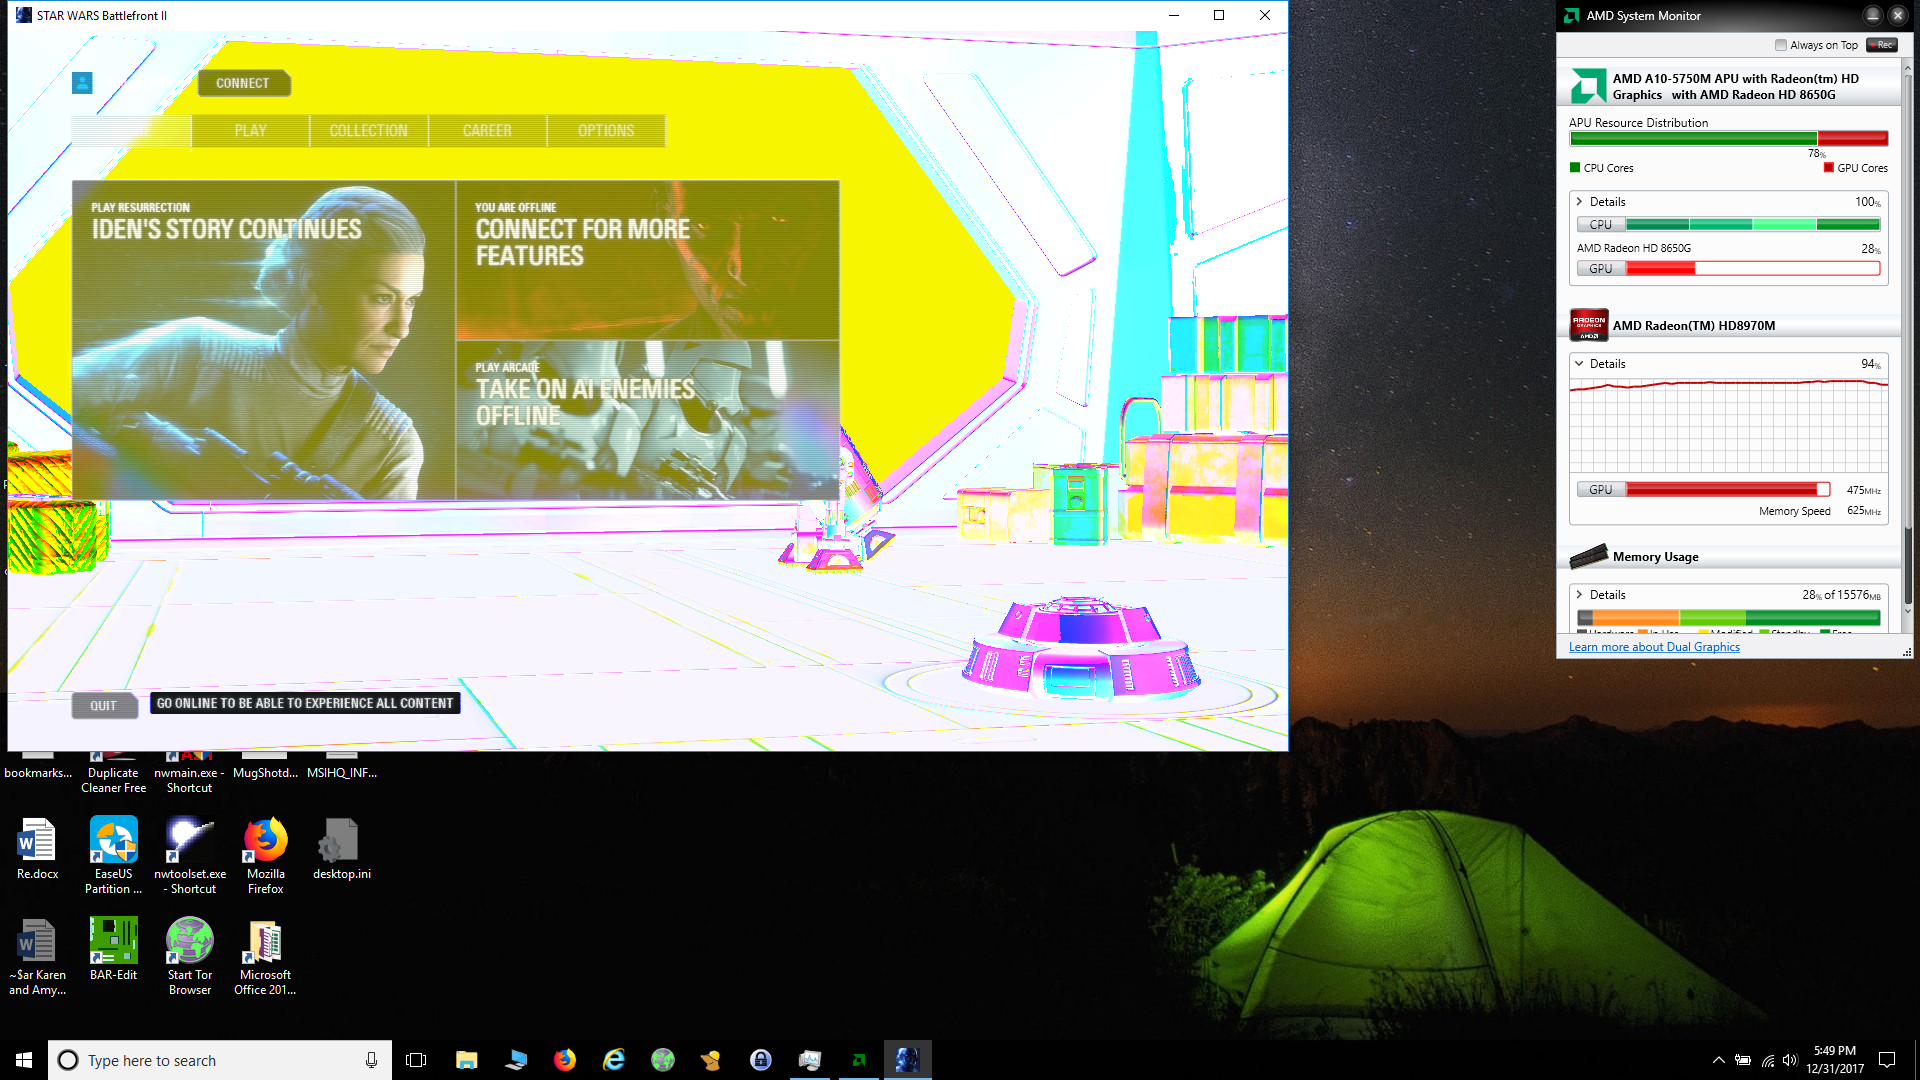Click the player profile icon in Battlefront
Viewport: 1920px width, 1080px height.
[82, 83]
